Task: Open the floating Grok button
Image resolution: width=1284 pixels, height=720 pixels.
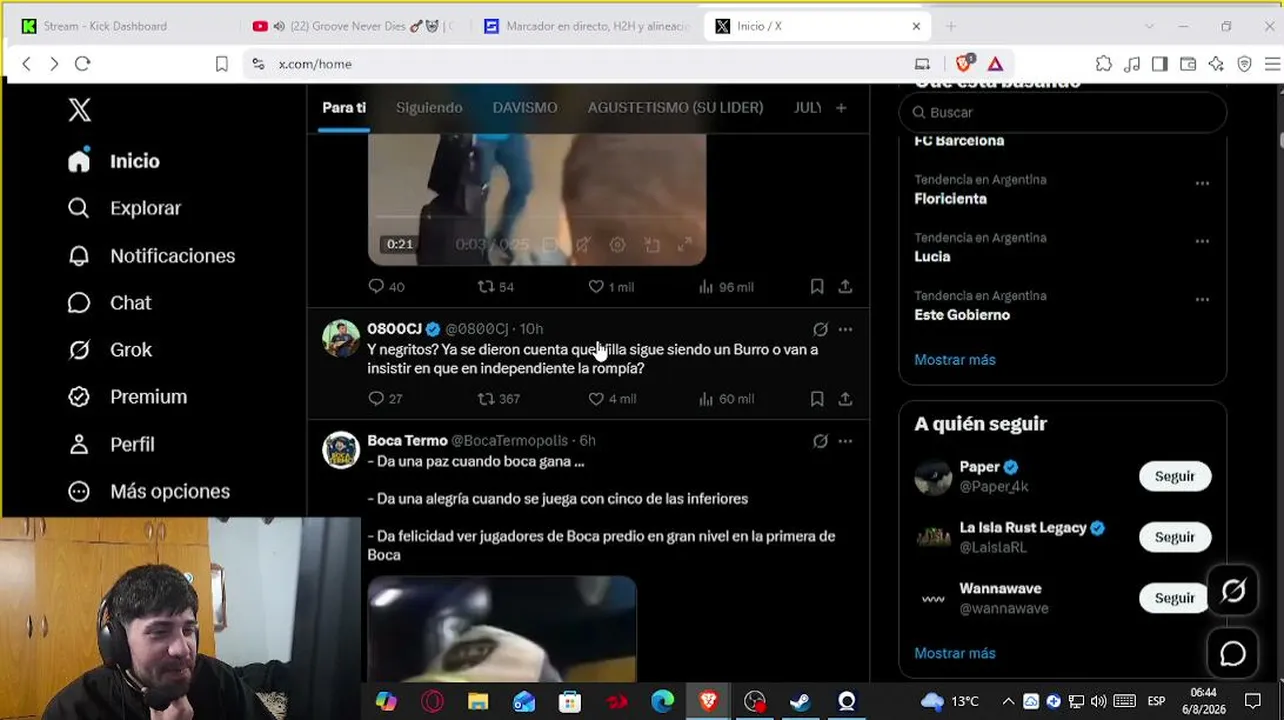Action: pos(1233,591)
